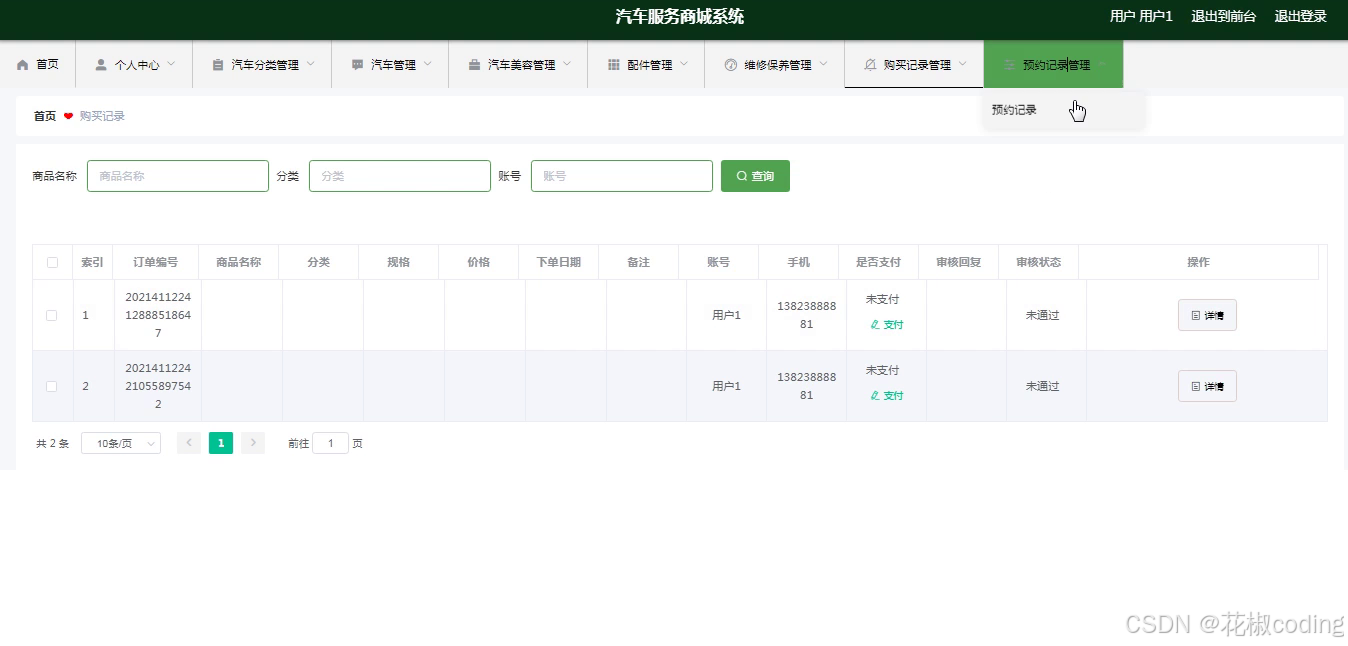The image size is (1348, 646).
Task: Click the person icon beside 个人中心
Action: 101,64
